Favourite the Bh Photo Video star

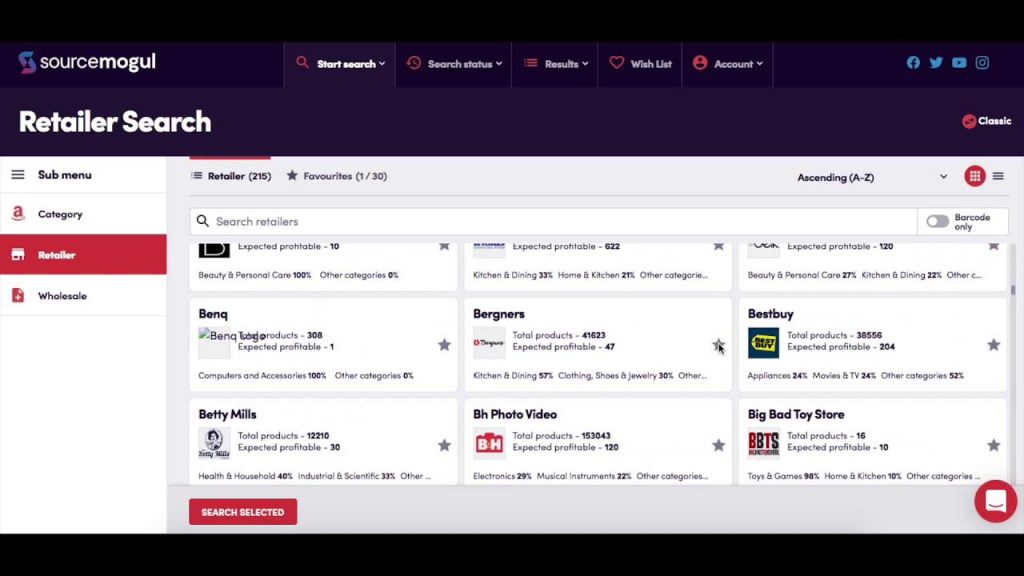point(718,445)
